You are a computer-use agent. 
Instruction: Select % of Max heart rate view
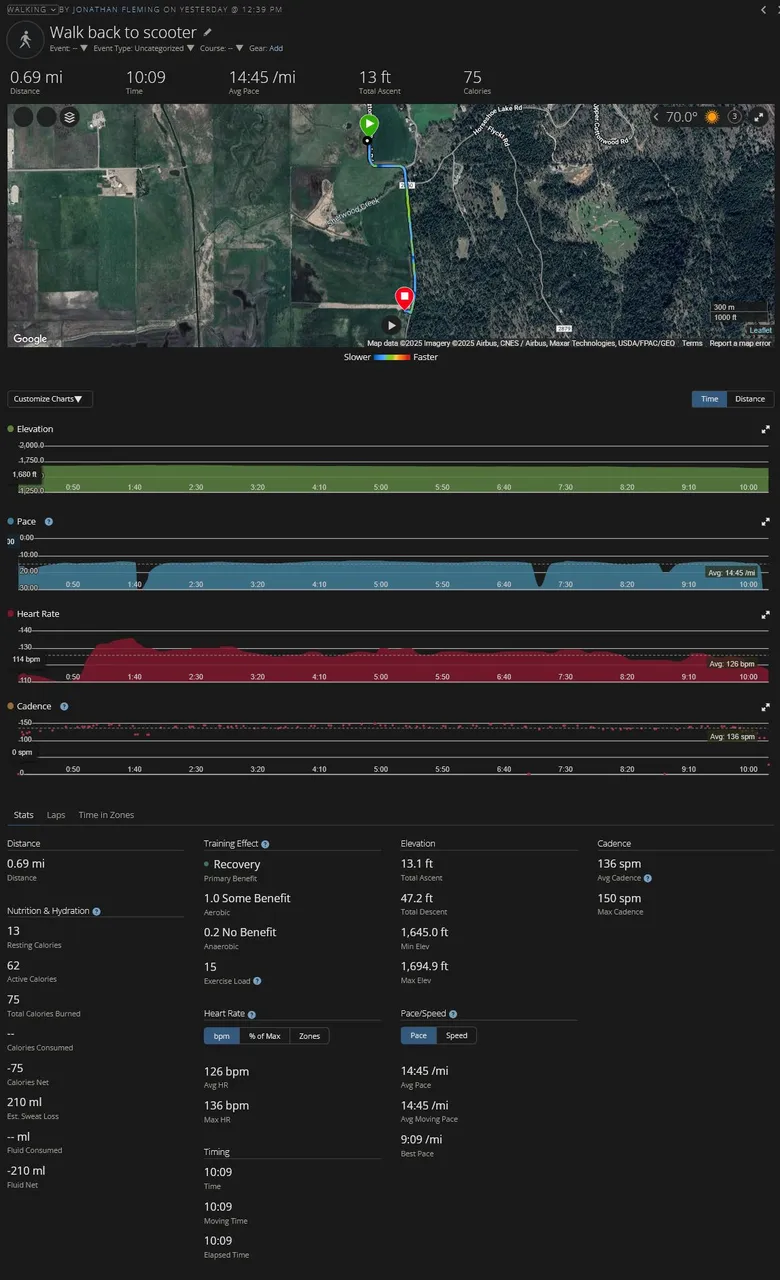pyautogui.click(x=264, y=1036)
